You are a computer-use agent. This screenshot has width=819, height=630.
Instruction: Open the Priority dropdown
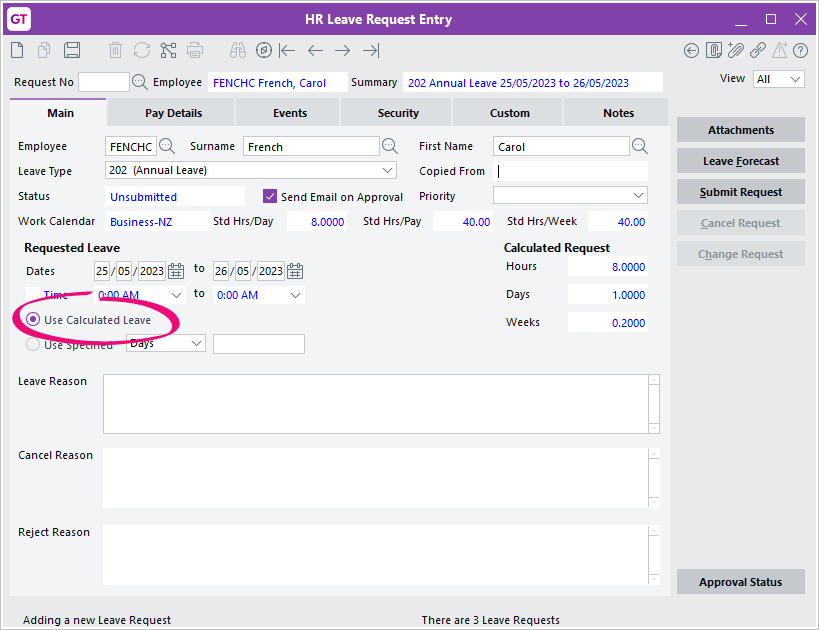(x=639, y=196)
